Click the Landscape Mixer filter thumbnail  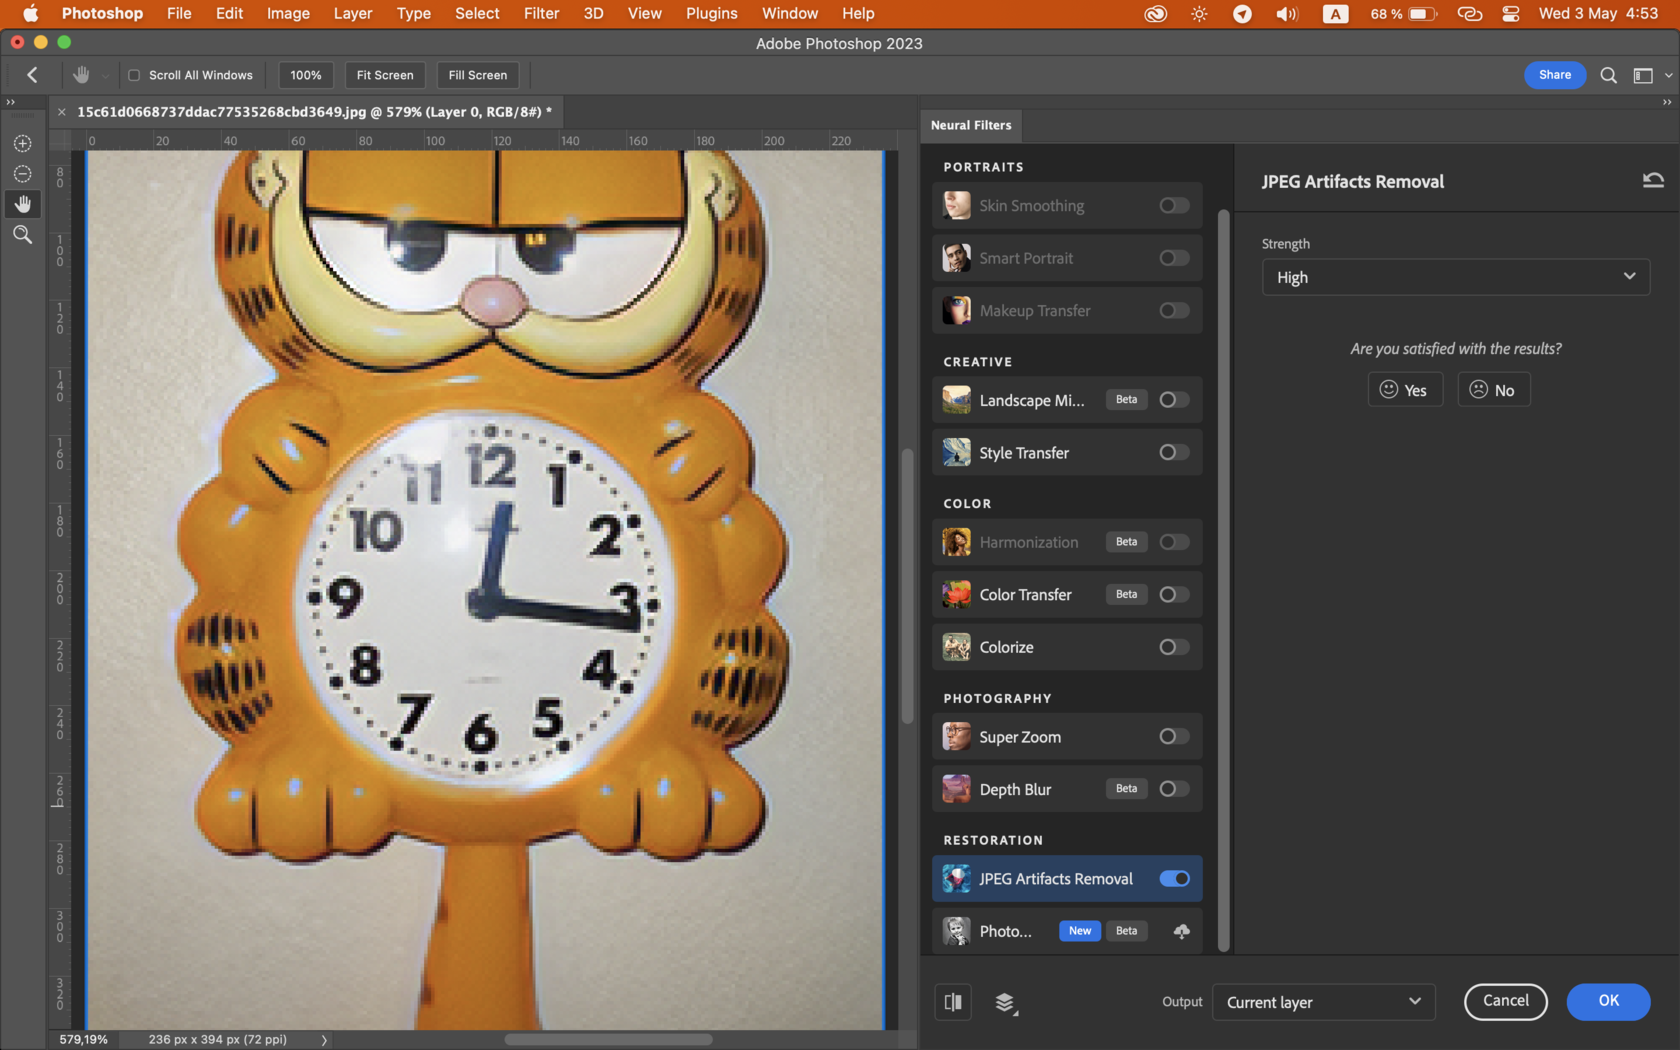(956, 400)
